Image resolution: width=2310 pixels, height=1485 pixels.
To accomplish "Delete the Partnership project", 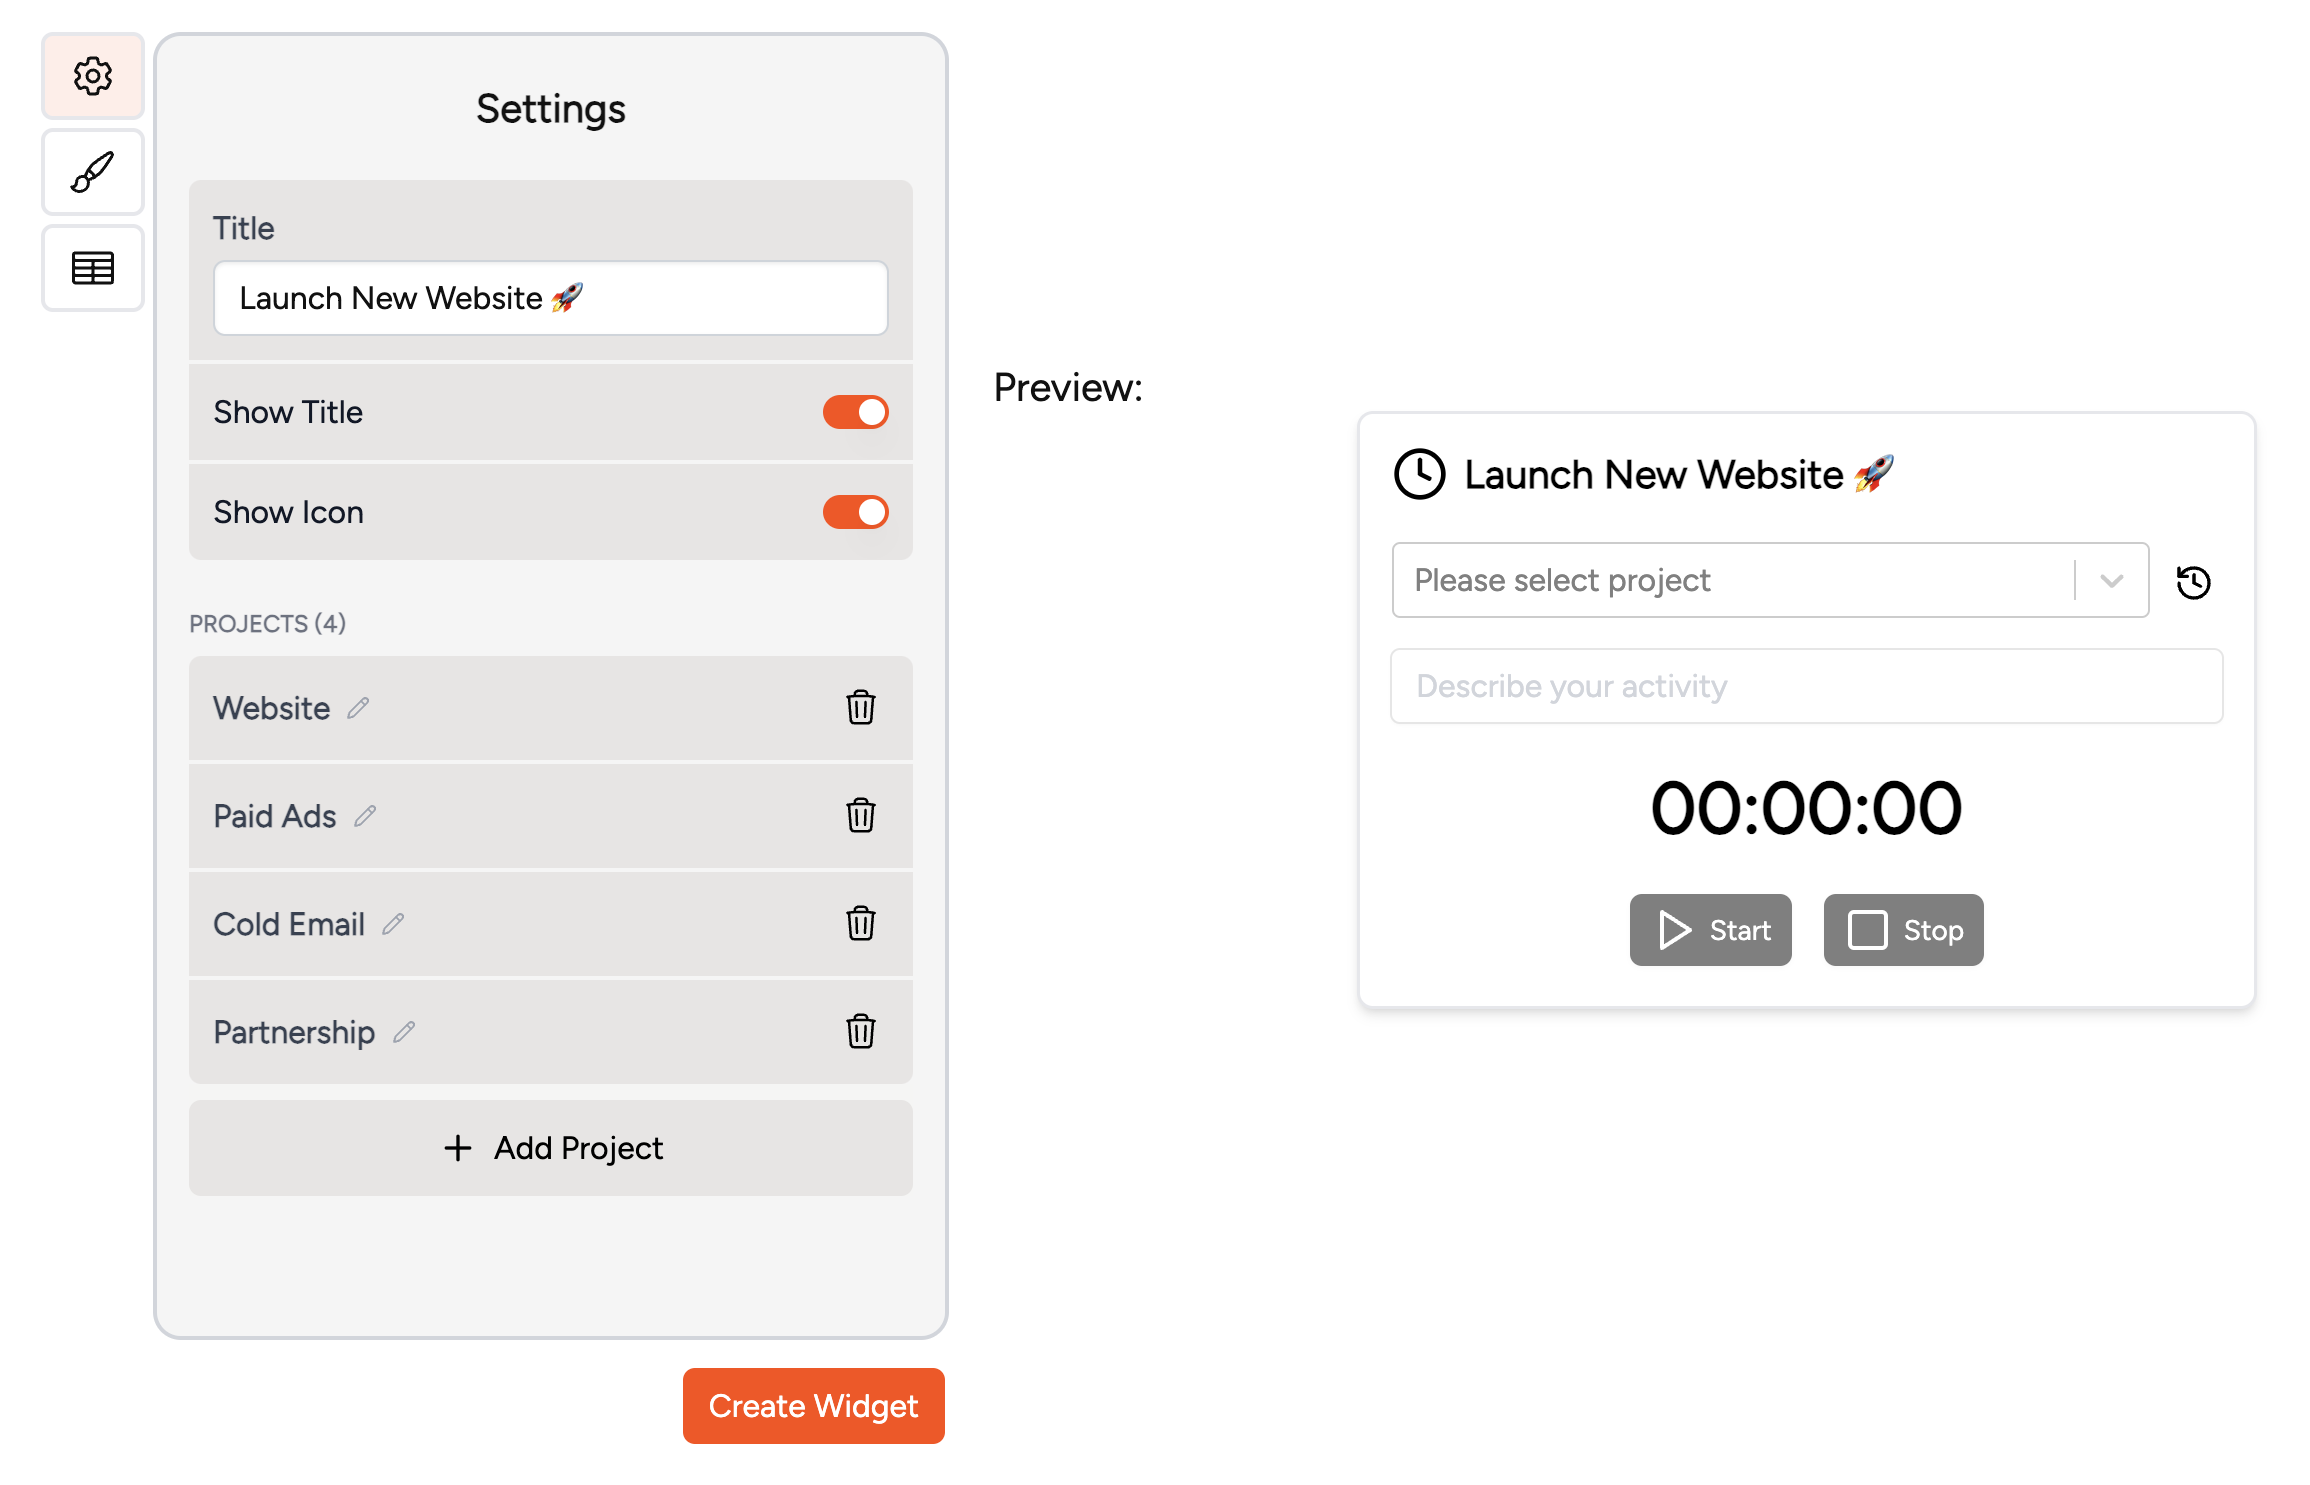I will coord(860,1032).
